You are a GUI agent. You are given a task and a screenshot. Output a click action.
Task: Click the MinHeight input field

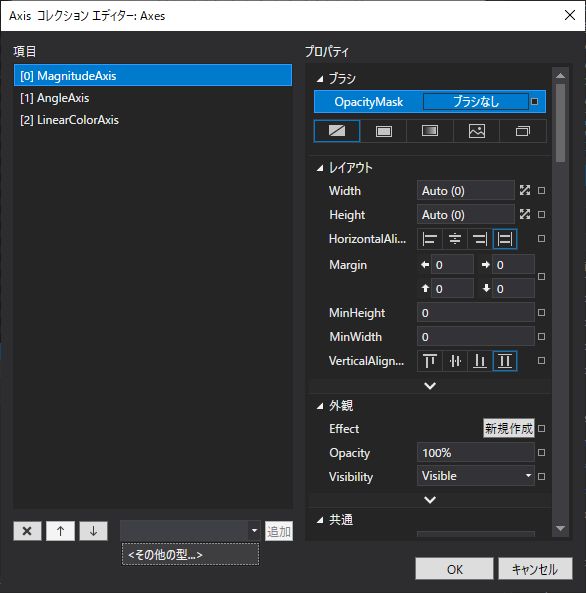(x=476, y=313)
